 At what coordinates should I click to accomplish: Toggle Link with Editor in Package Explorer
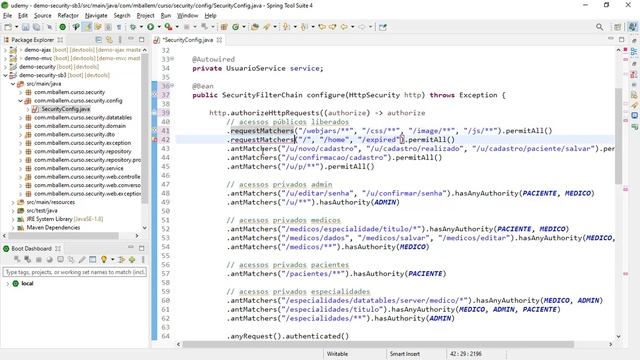(109, 40)
